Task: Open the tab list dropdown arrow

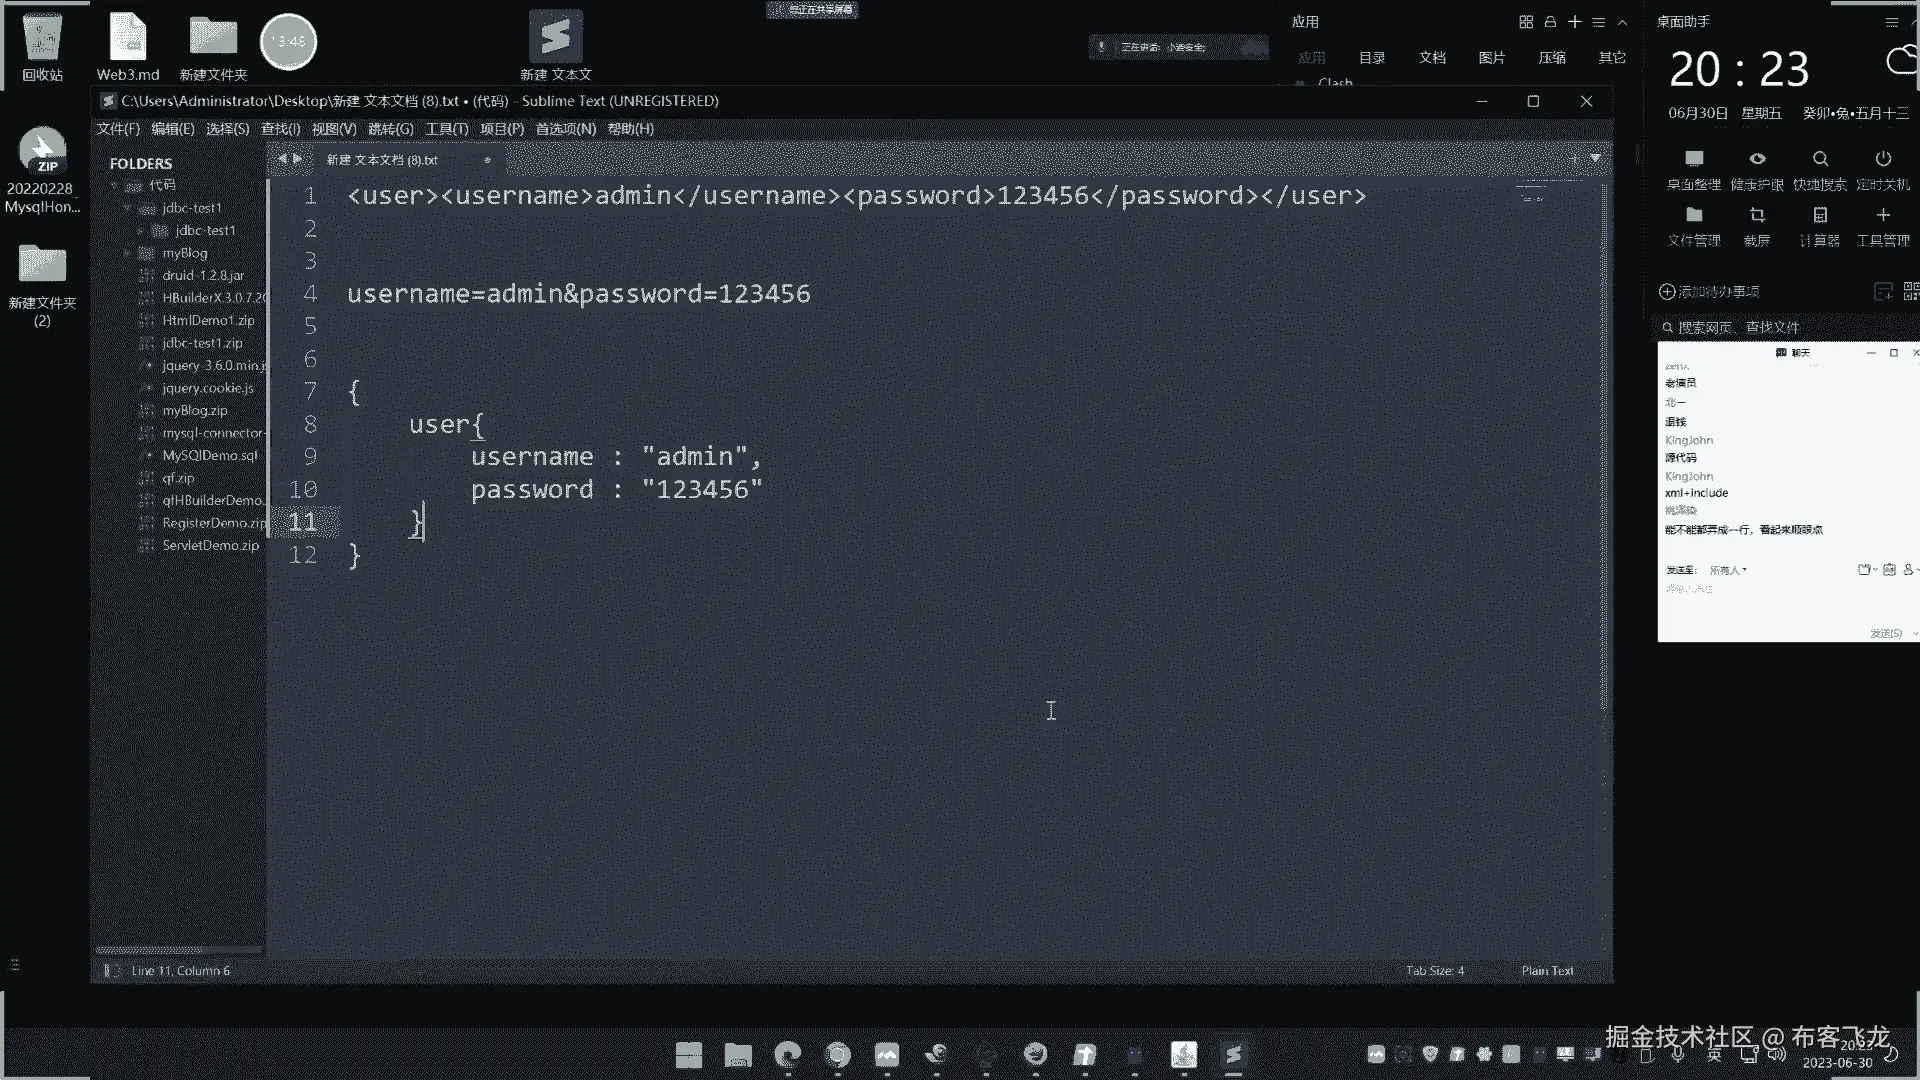Action: (1595, 159)
